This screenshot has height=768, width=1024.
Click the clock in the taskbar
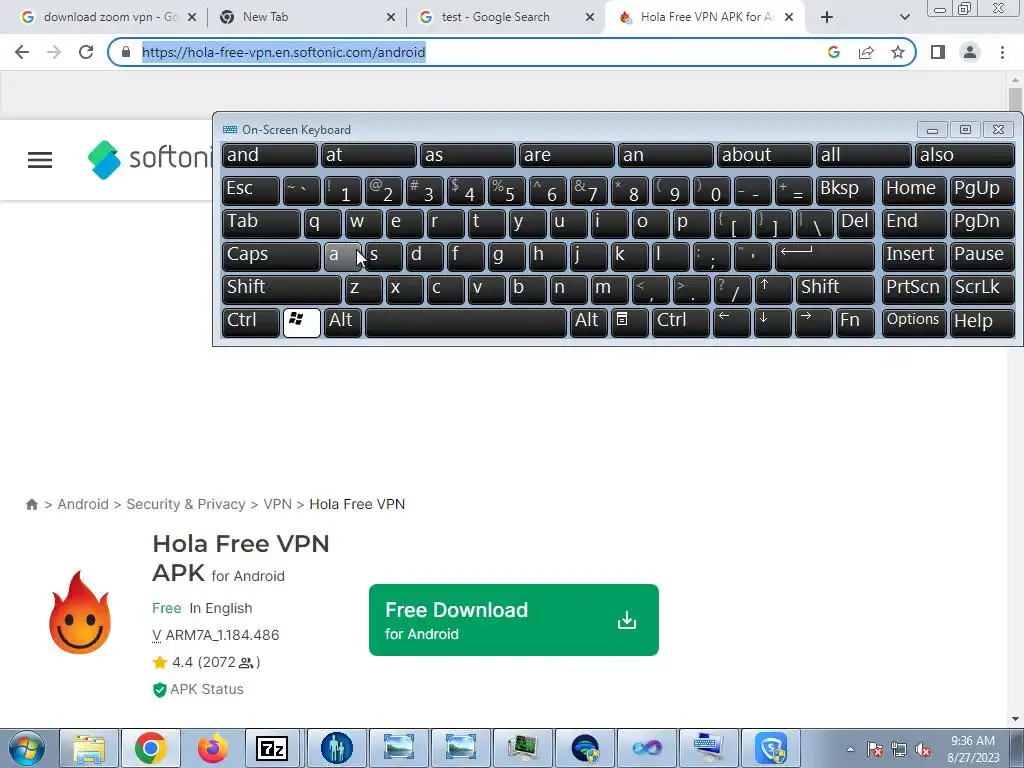click(973, 749)
